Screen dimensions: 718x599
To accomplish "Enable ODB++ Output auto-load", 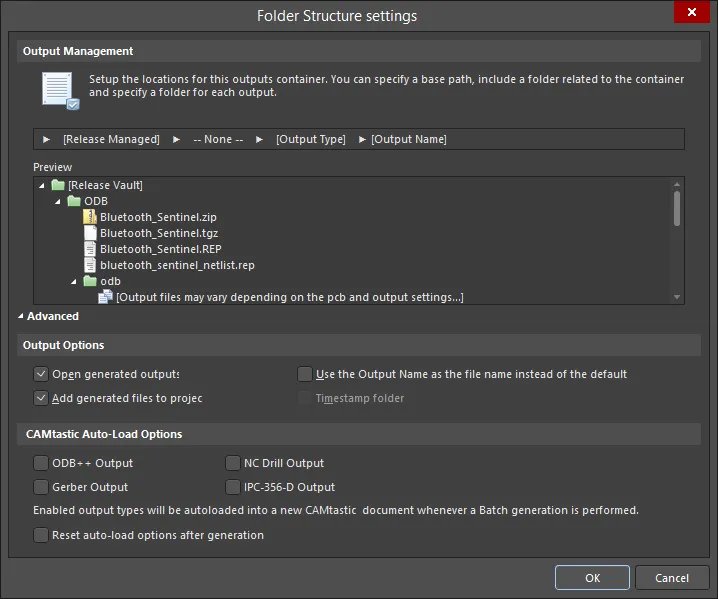I will [41, 463].
